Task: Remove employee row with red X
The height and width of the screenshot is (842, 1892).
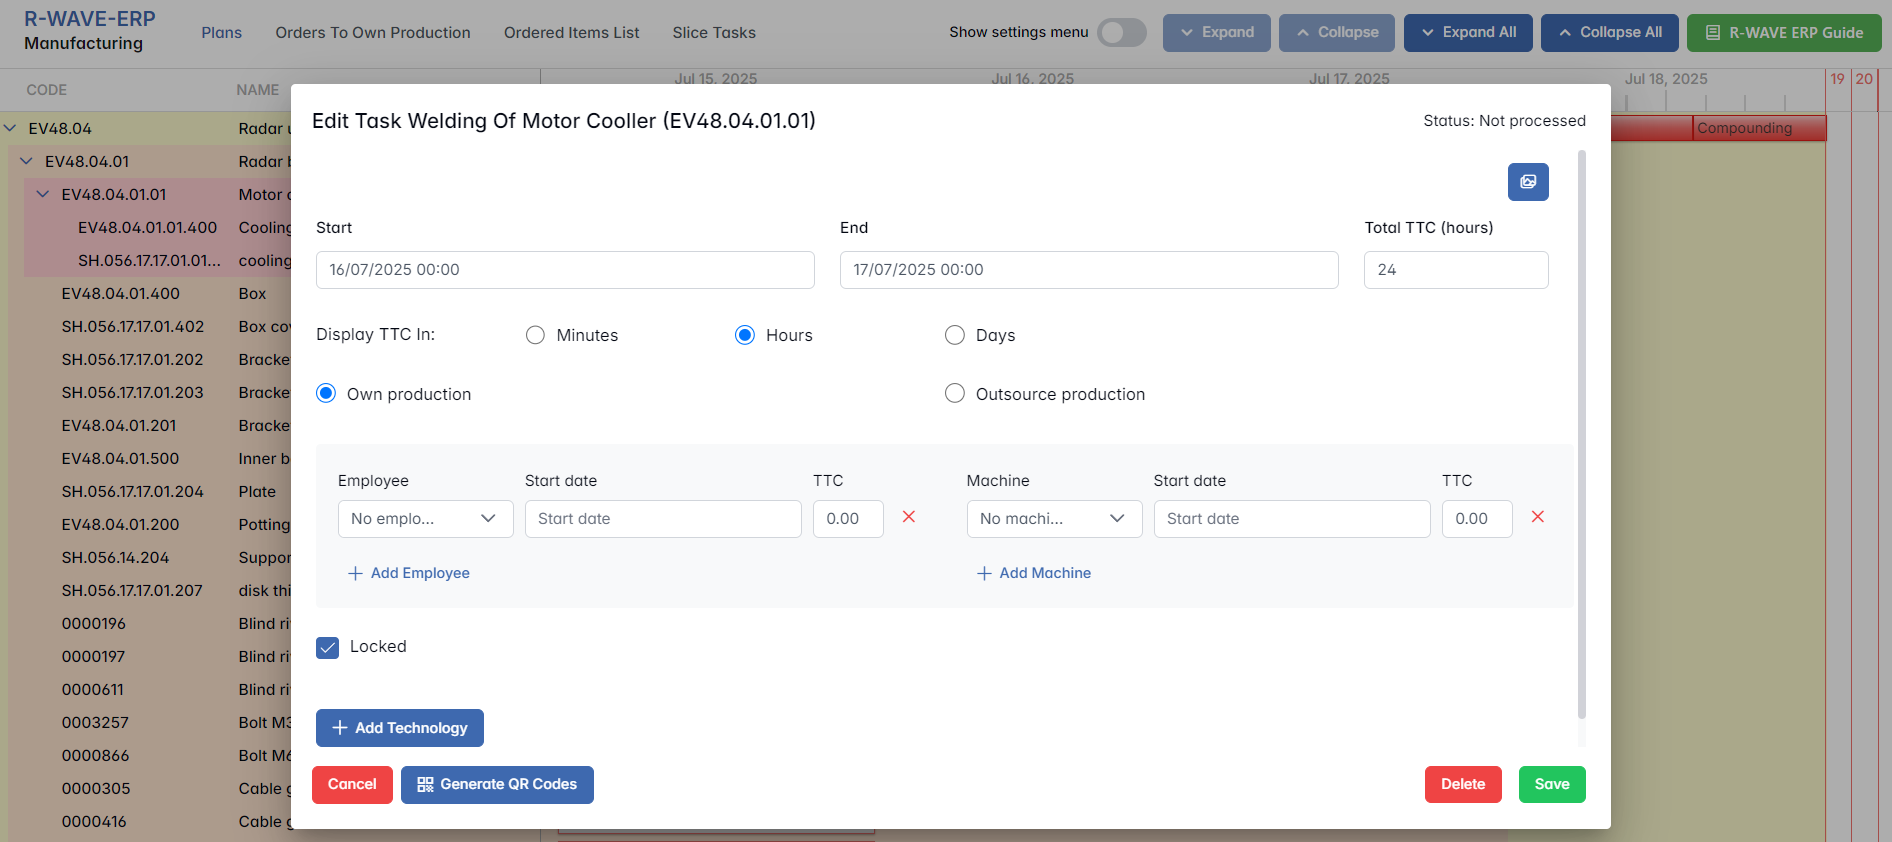Action: (x=908, y=517)
